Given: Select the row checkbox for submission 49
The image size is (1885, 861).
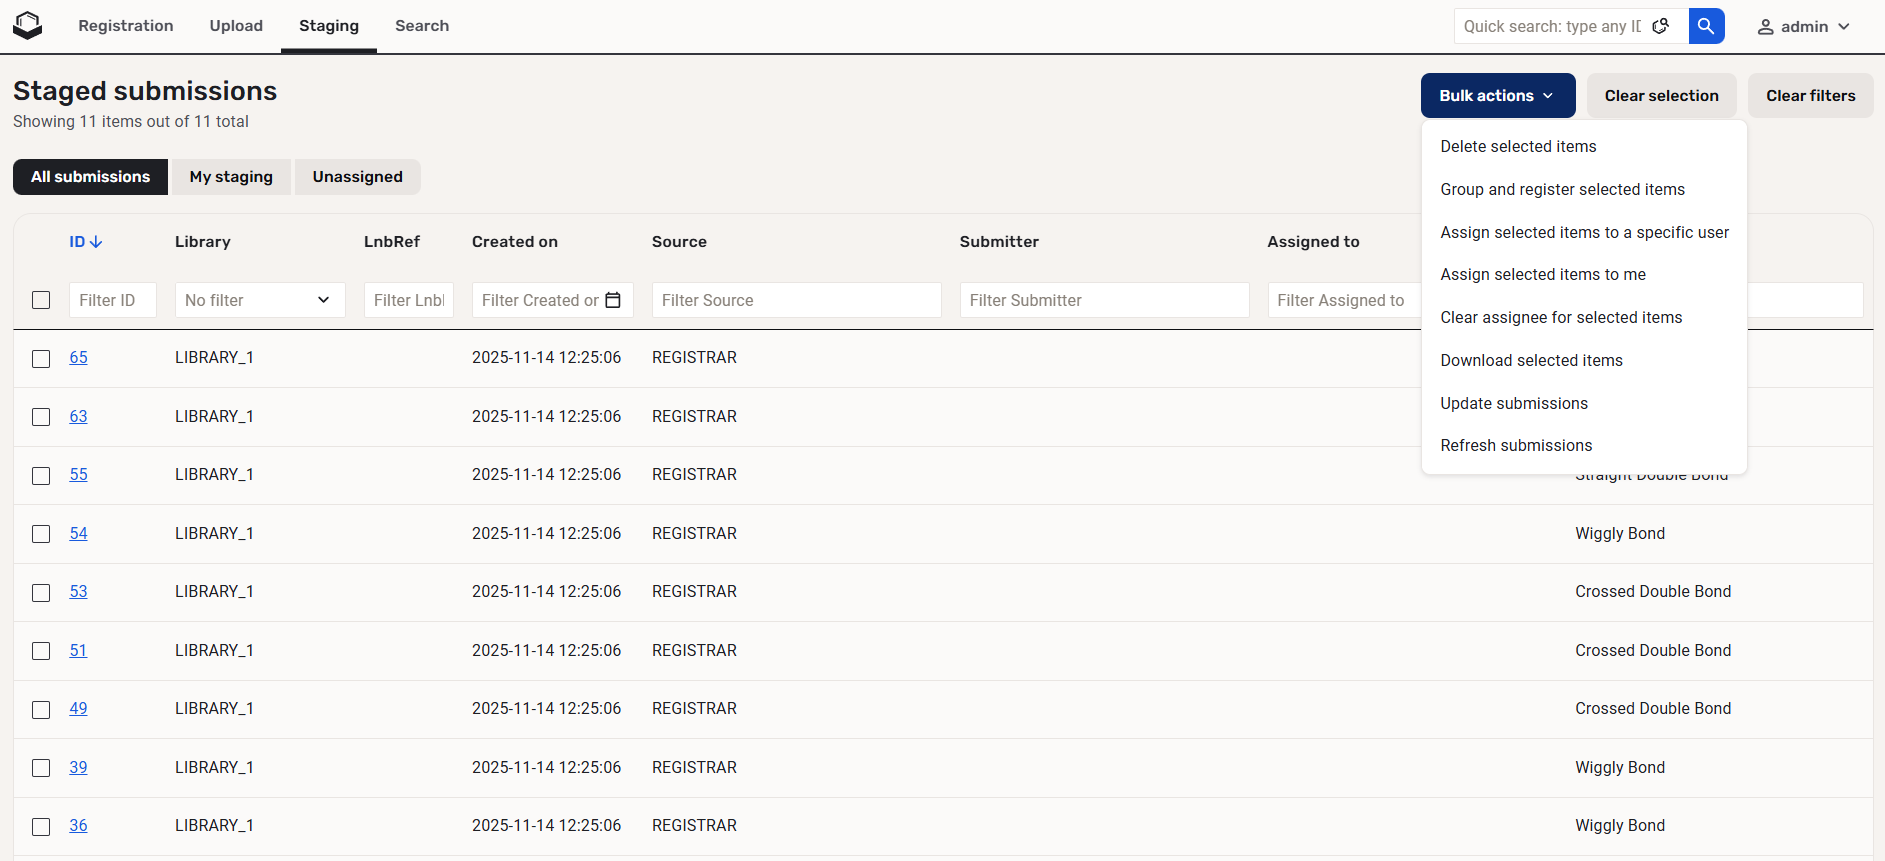Looking at the screenshot, I should (41, 710).
